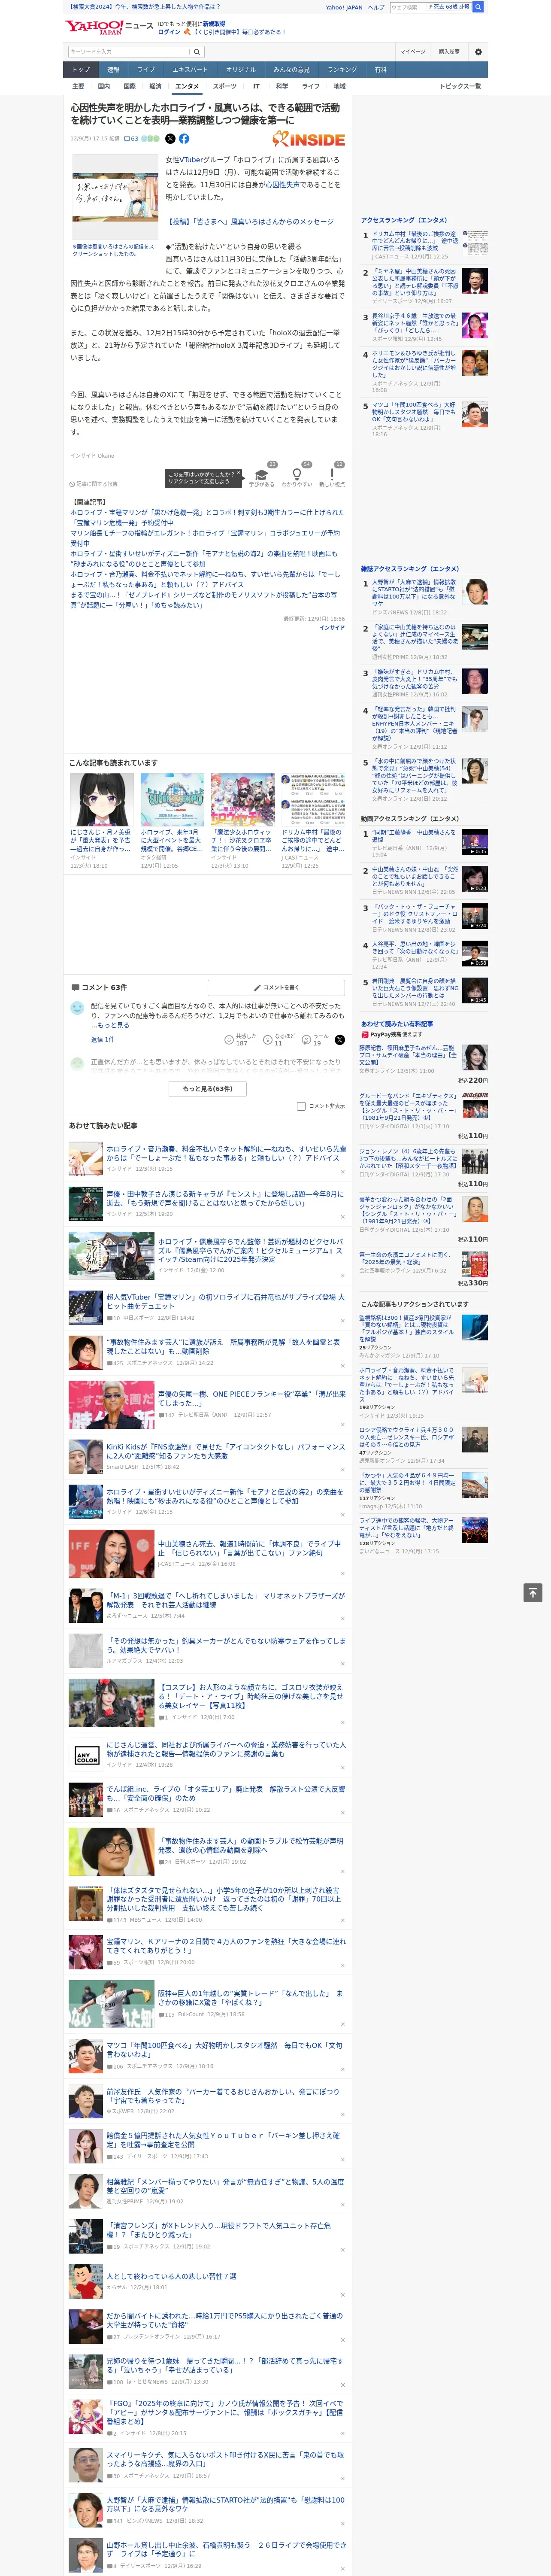The width and height of the screenshot is (551, 2576).
Task: Click the magnifier icon beside keyword search
Action: (196, 51)
